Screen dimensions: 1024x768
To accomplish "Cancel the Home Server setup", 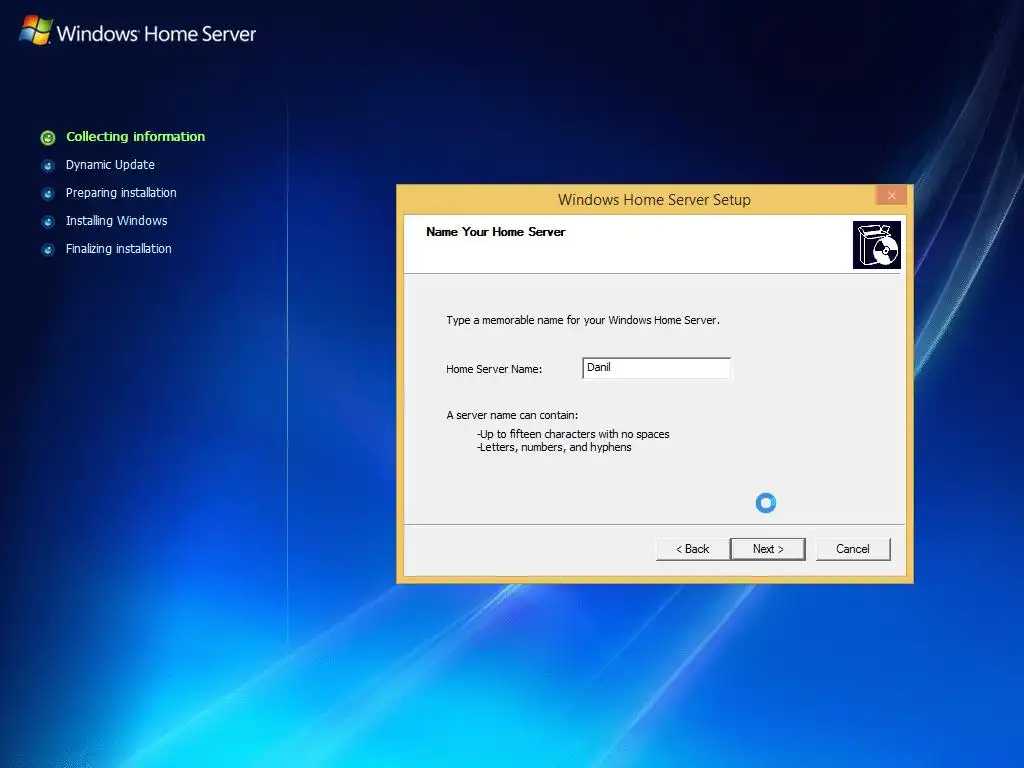I will pyautogui.click(x=853, y=549).
